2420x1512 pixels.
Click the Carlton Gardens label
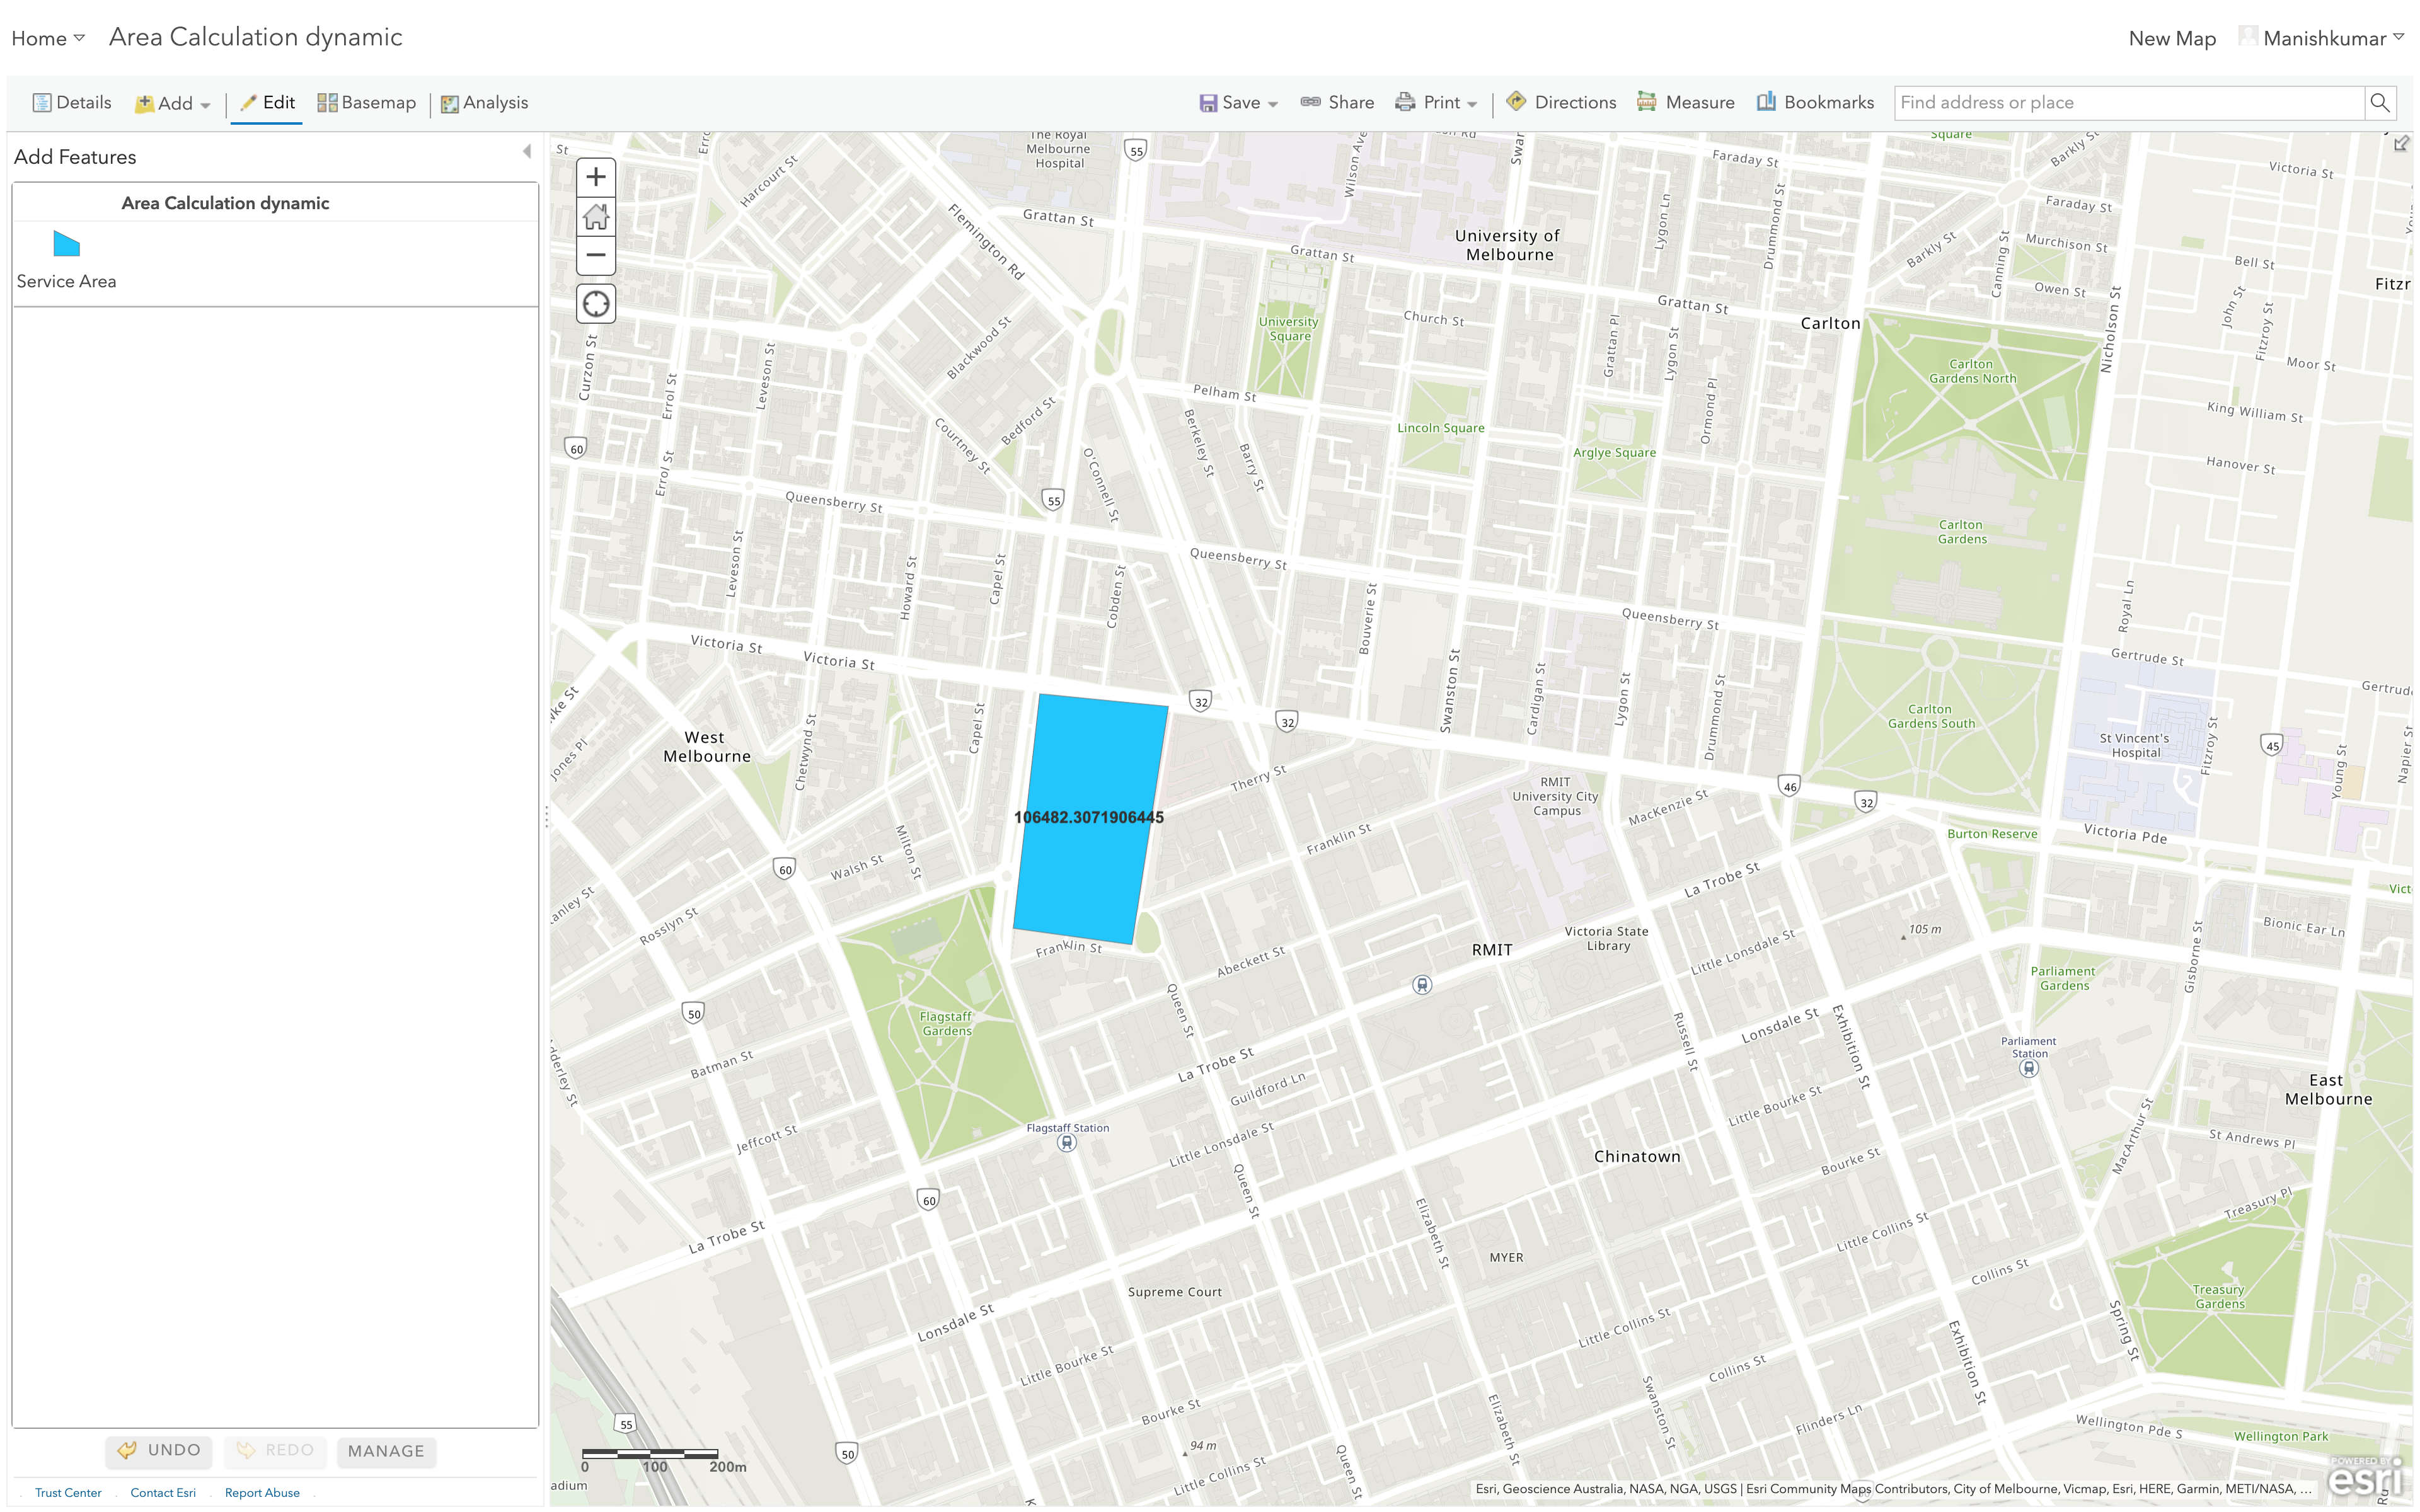click(x=1961, y=532)
